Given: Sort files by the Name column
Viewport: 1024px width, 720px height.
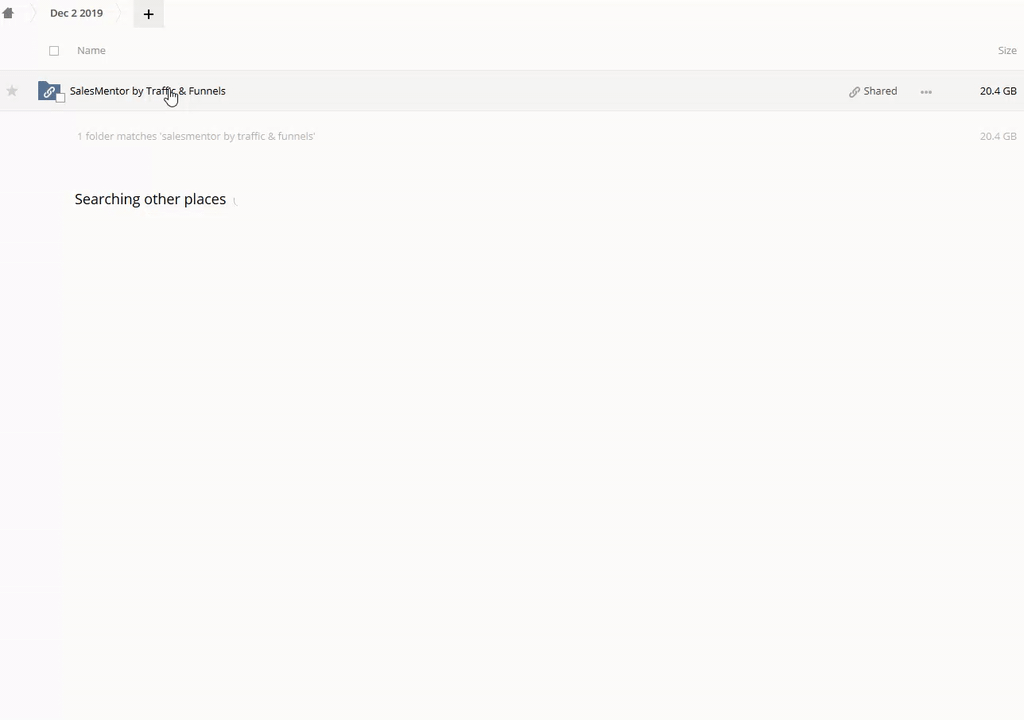Looking at the screenshot, I should tap(91, 51).
